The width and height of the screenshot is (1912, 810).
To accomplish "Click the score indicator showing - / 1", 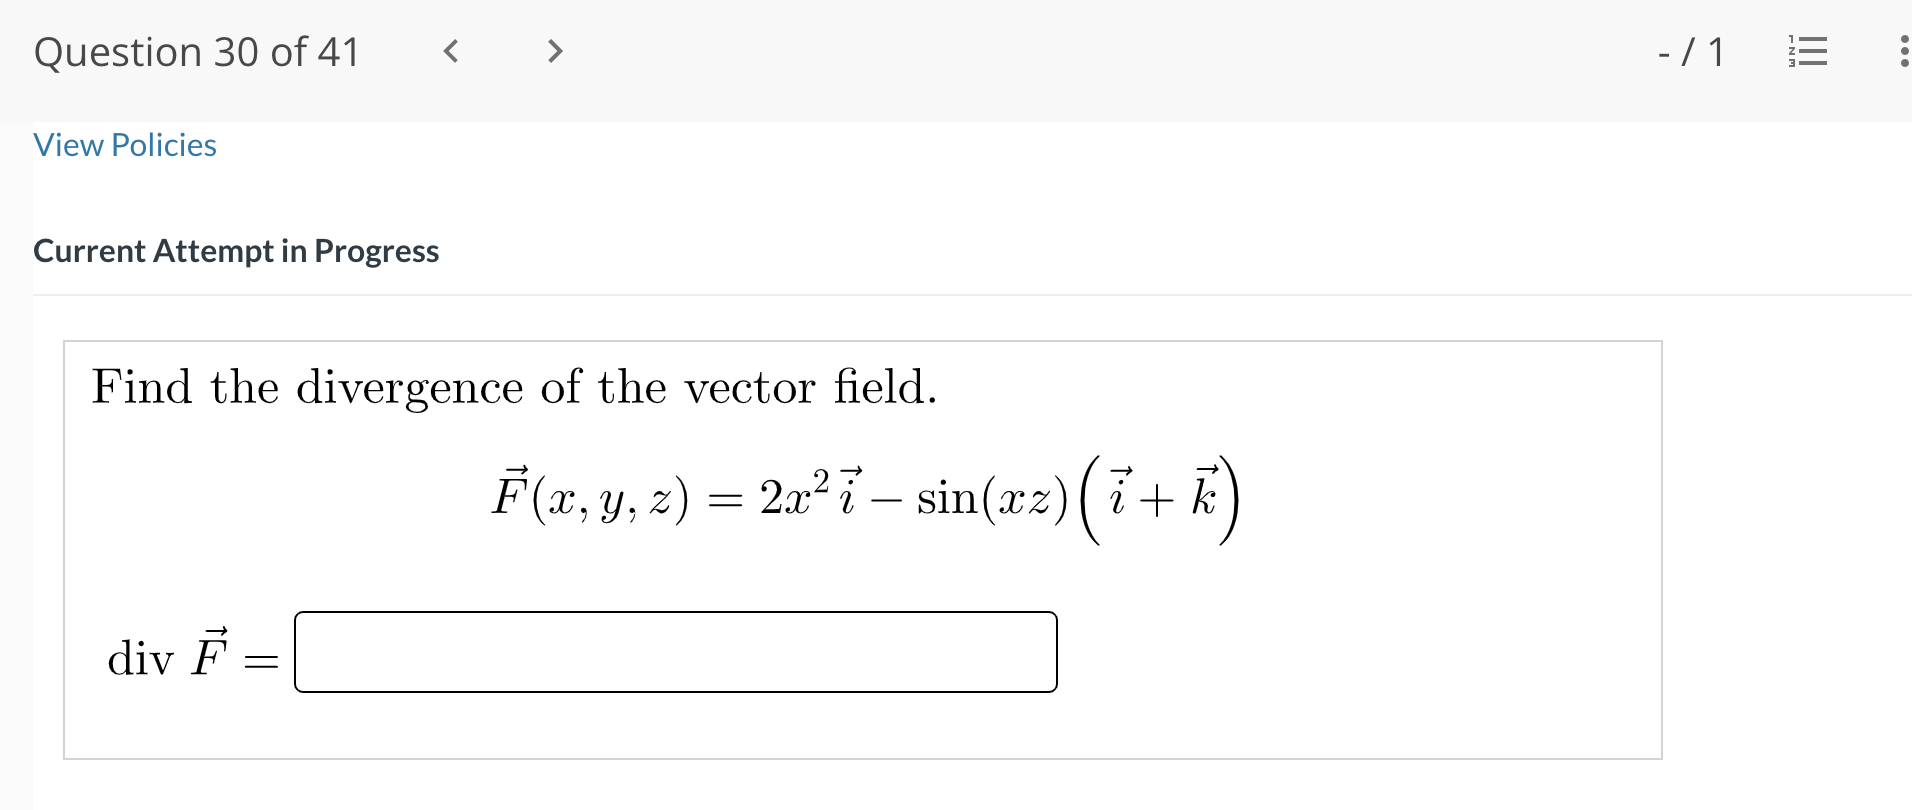I will [x=1692, y=52].
